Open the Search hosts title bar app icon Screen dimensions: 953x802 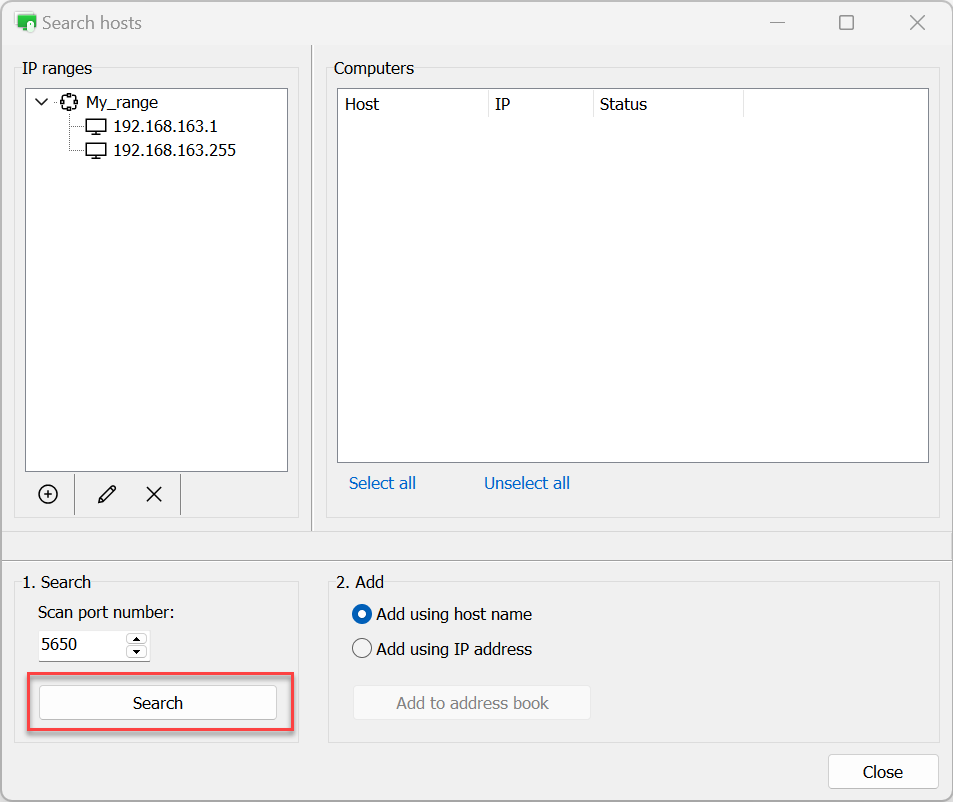(x=26, y=22)
